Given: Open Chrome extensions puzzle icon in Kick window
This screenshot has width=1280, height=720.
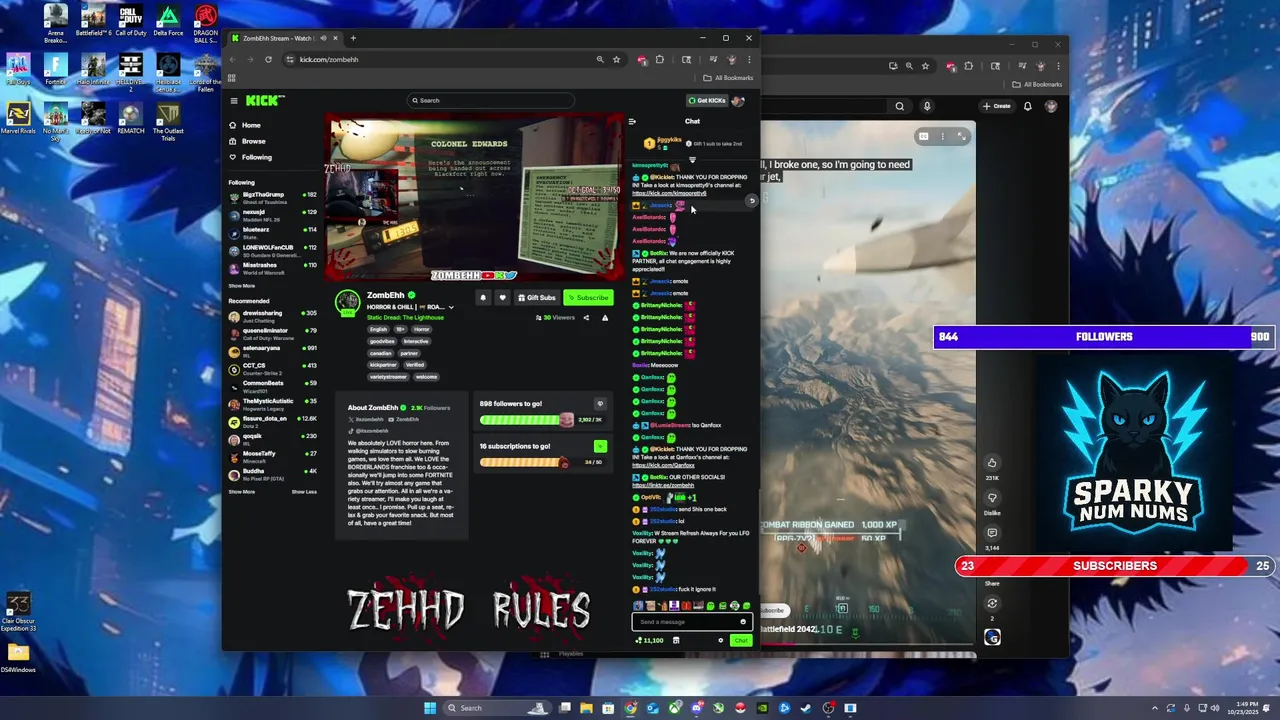Looking at the screenshot, I should click(x=659, y=59).
